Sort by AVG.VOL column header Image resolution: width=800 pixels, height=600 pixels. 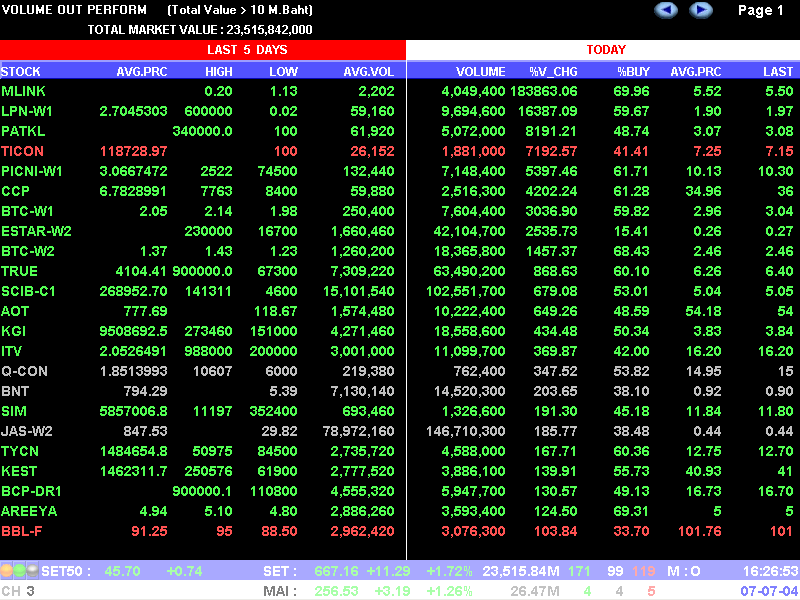[368, 71]
